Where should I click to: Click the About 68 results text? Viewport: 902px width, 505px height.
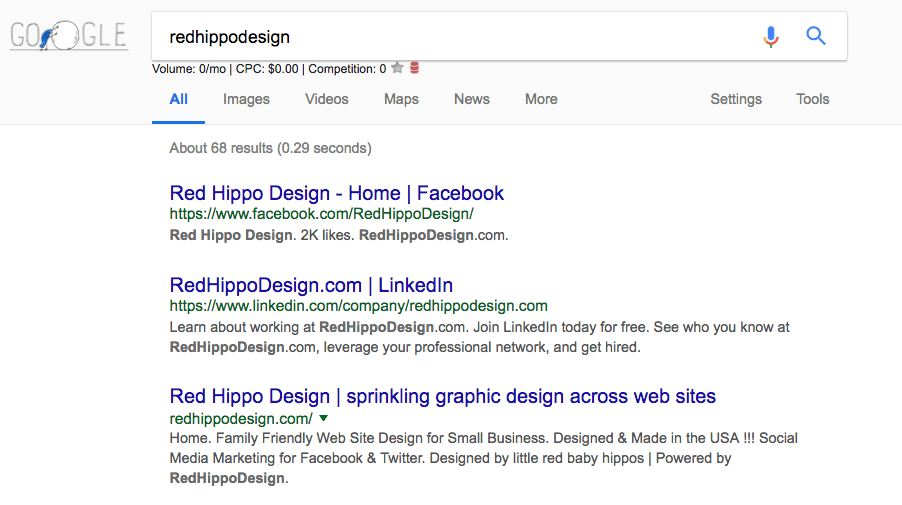(270, 148)
